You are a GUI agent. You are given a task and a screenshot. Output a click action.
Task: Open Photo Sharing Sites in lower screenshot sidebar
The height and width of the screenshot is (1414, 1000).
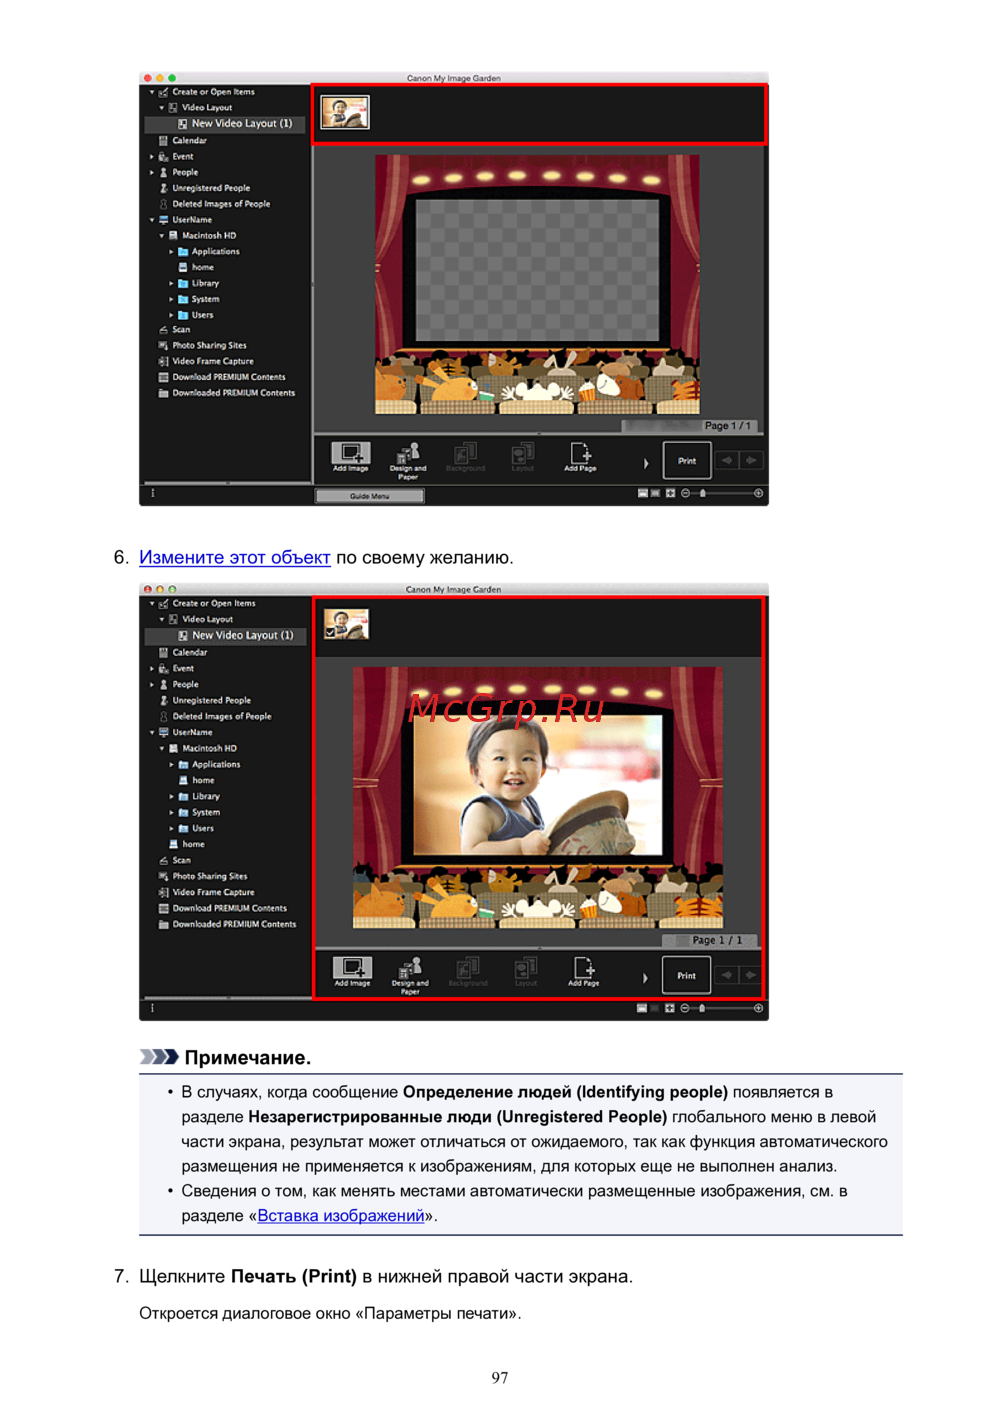[x=209, y=876]
